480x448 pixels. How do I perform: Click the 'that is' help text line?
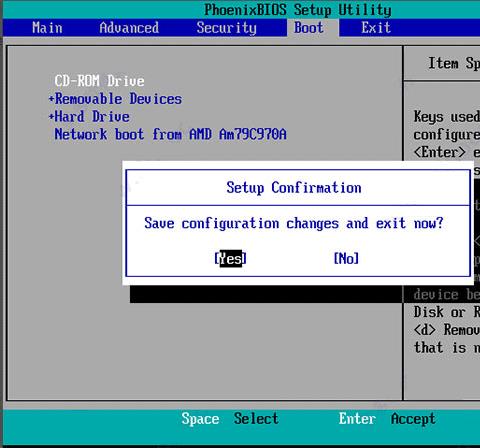pos(447,348)
